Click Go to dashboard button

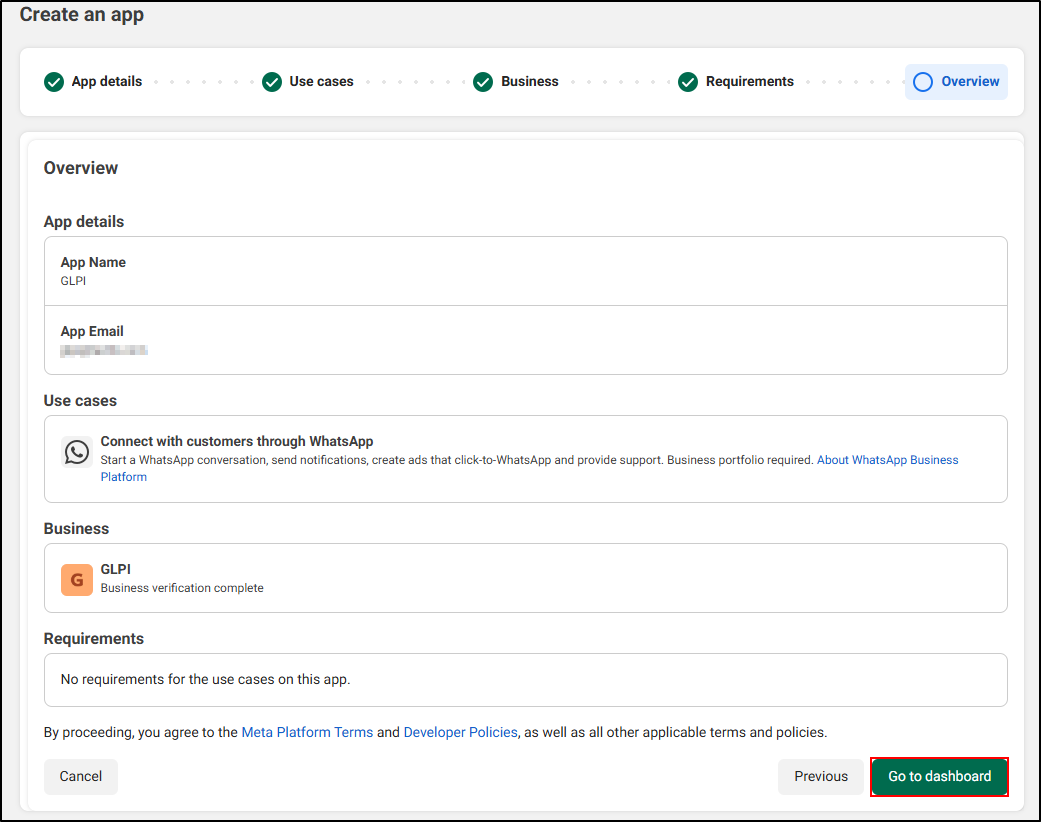click(x=939, y=777)
